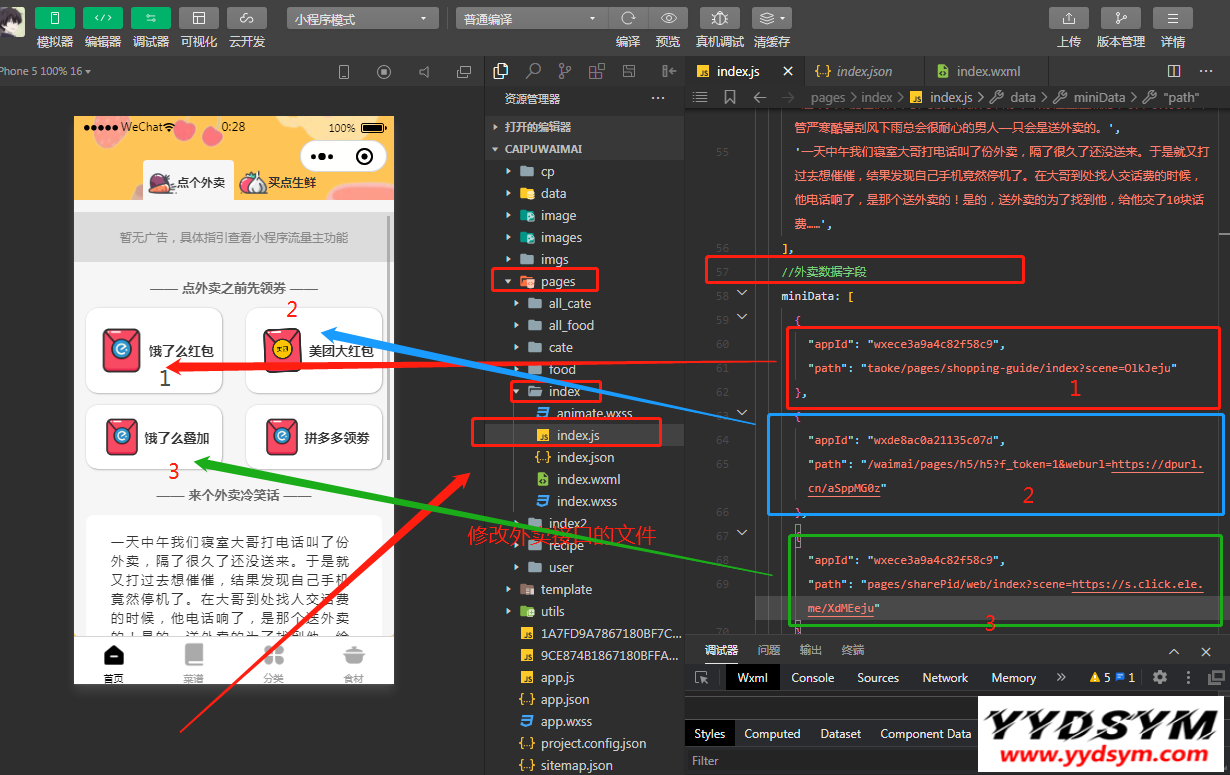Tap the 饿了么红包 button in simulator

155,350
